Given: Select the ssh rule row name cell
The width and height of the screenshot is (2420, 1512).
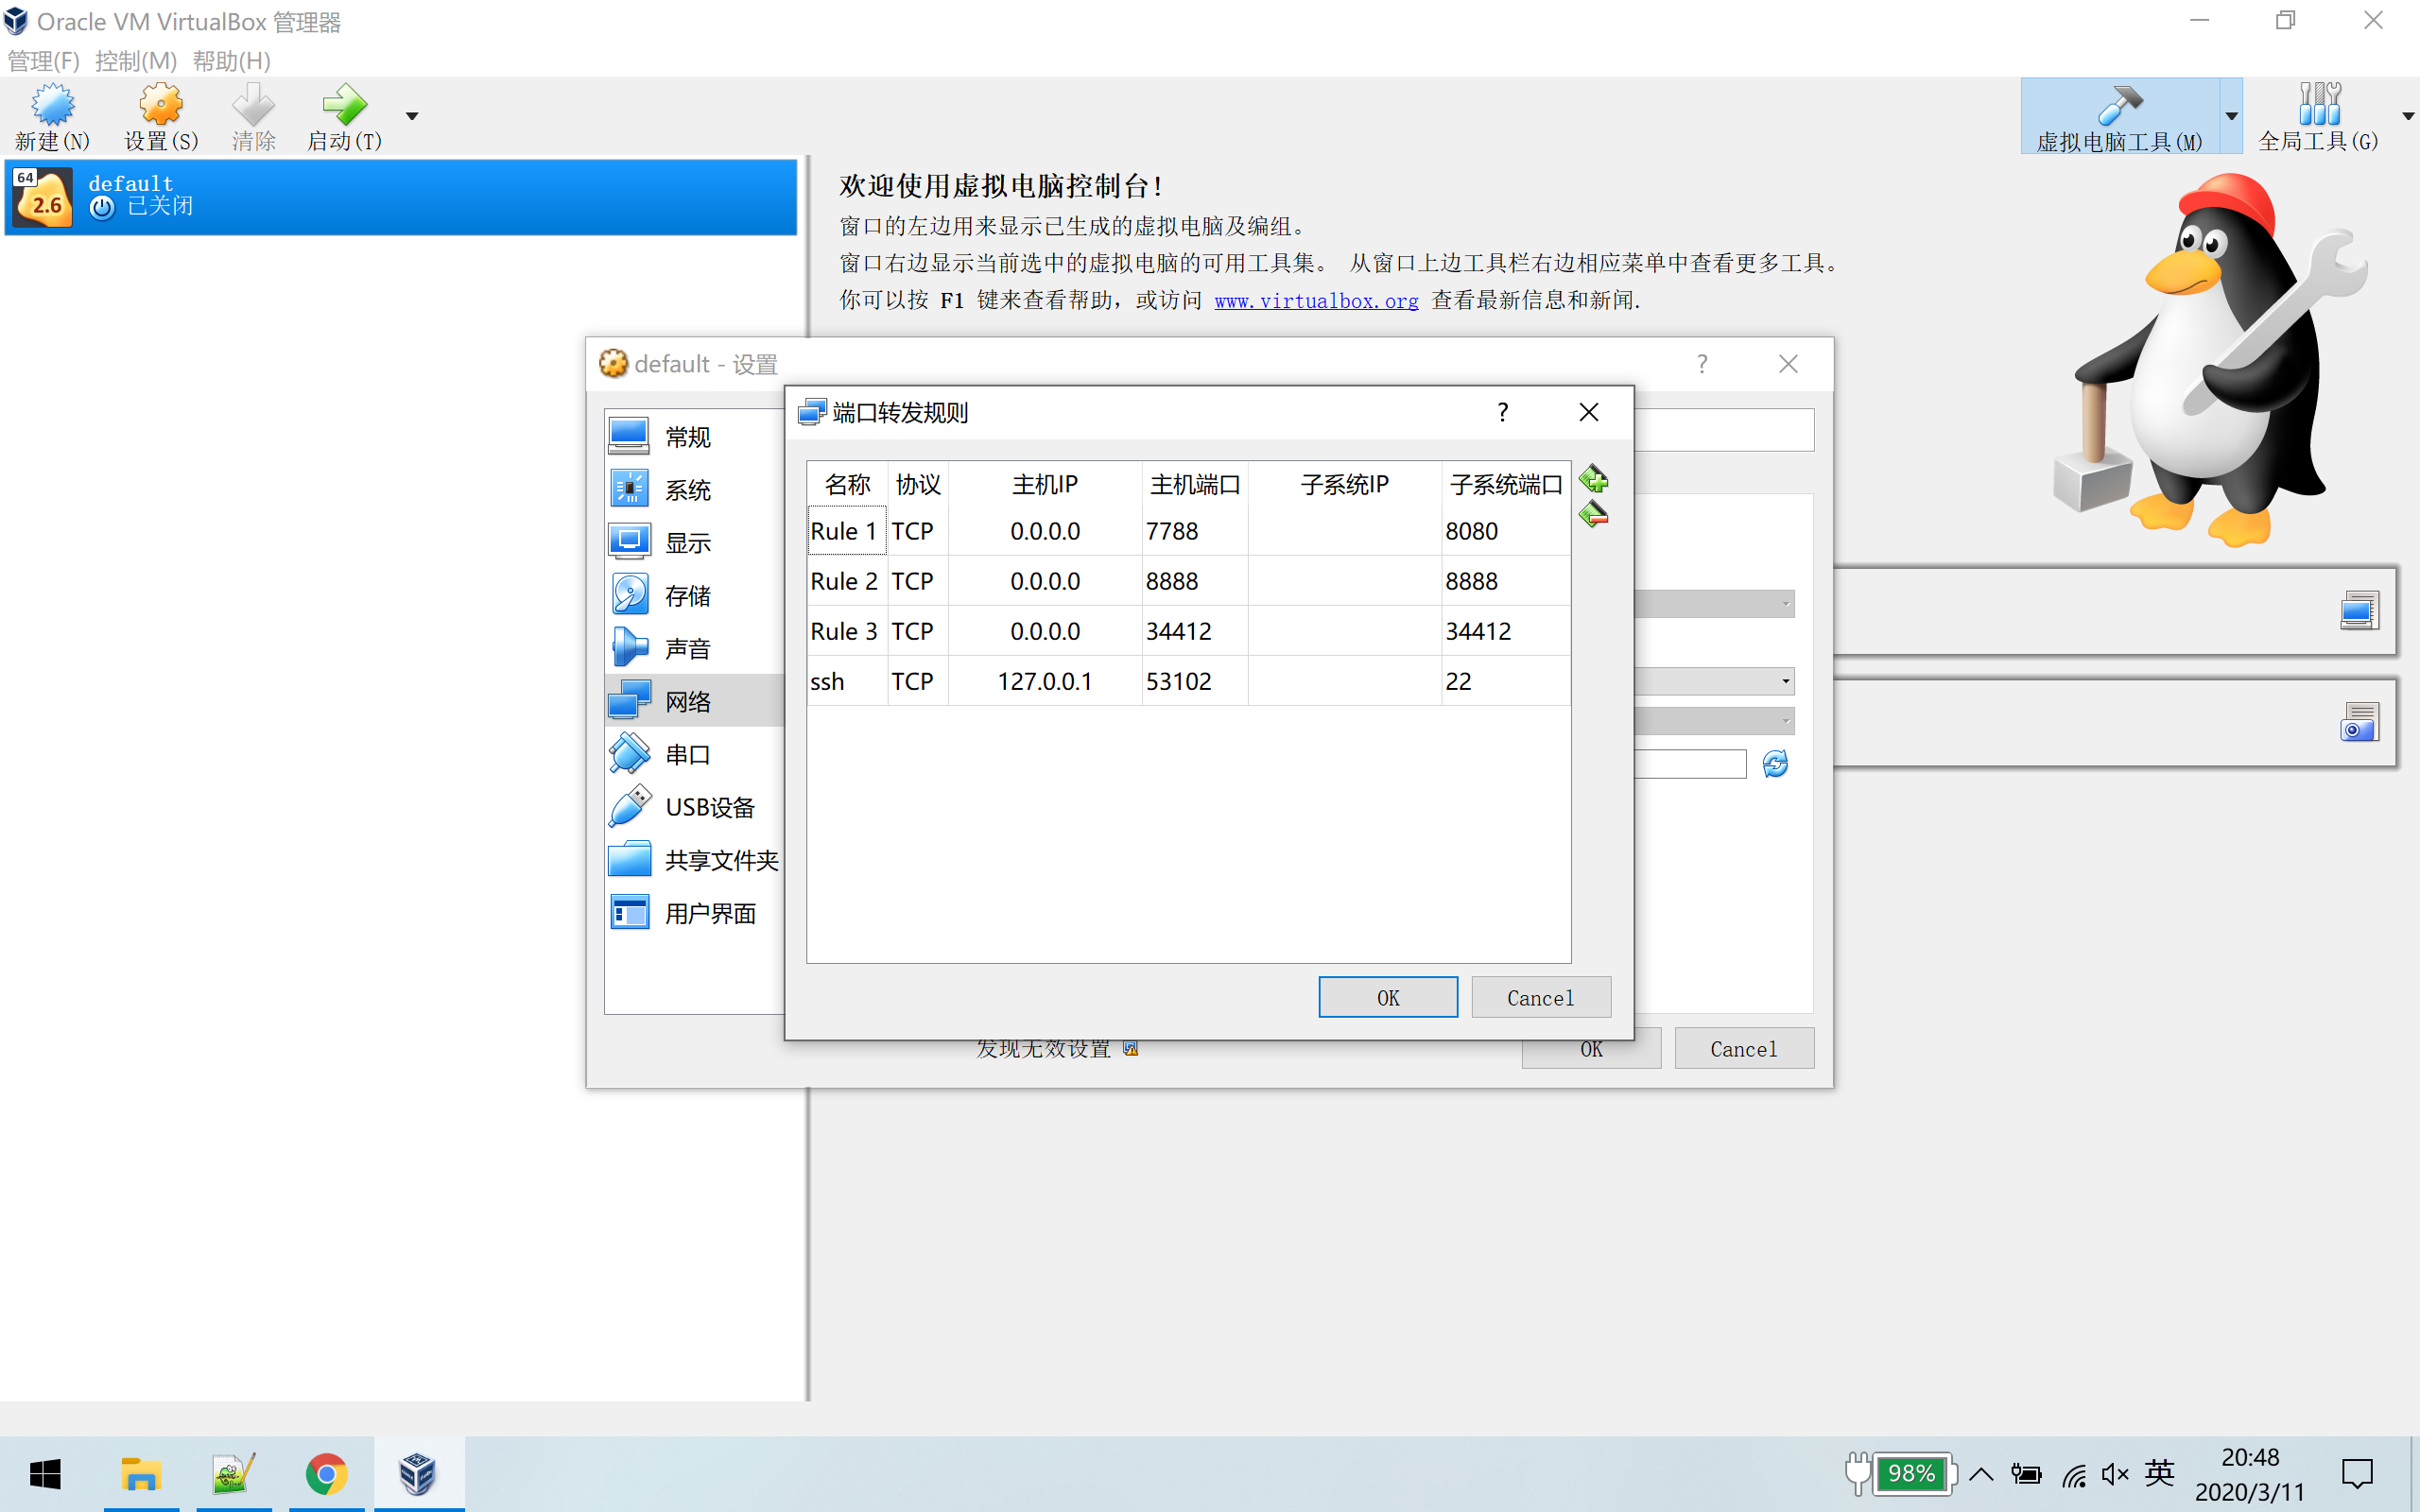Looking at the screenshot, I should coord(845,681).
